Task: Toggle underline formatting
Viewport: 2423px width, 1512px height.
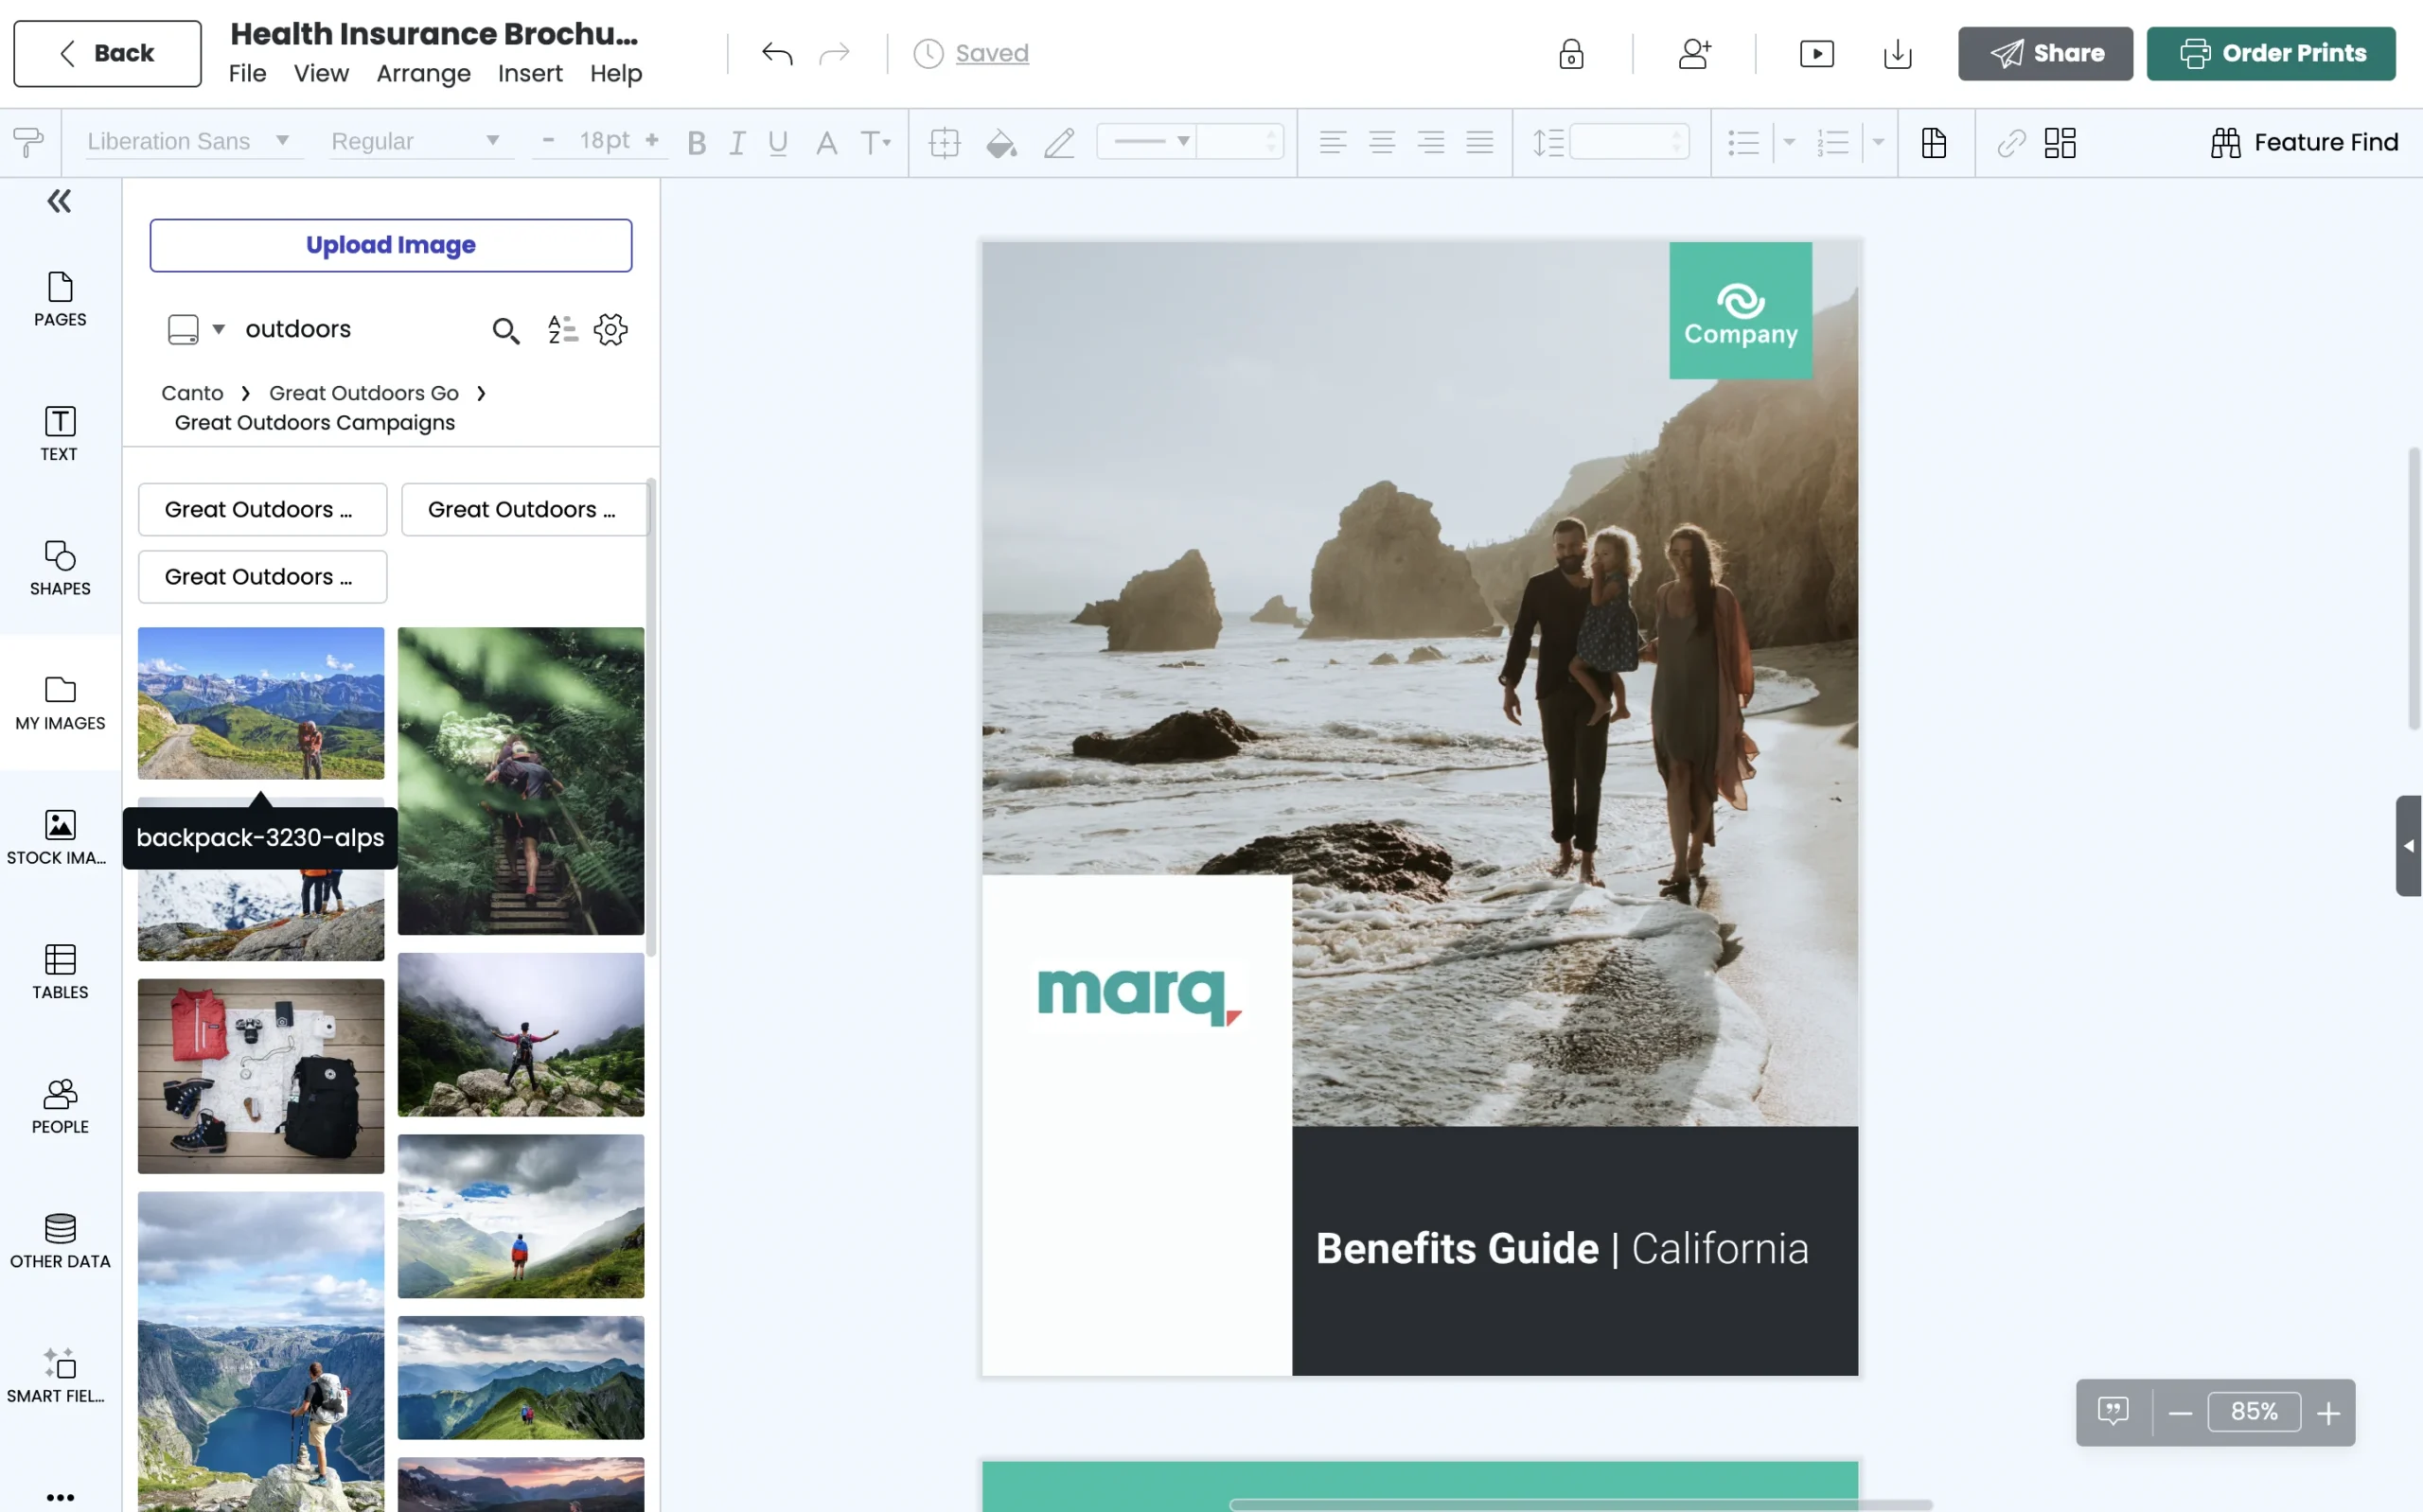Action: (778, 142)
